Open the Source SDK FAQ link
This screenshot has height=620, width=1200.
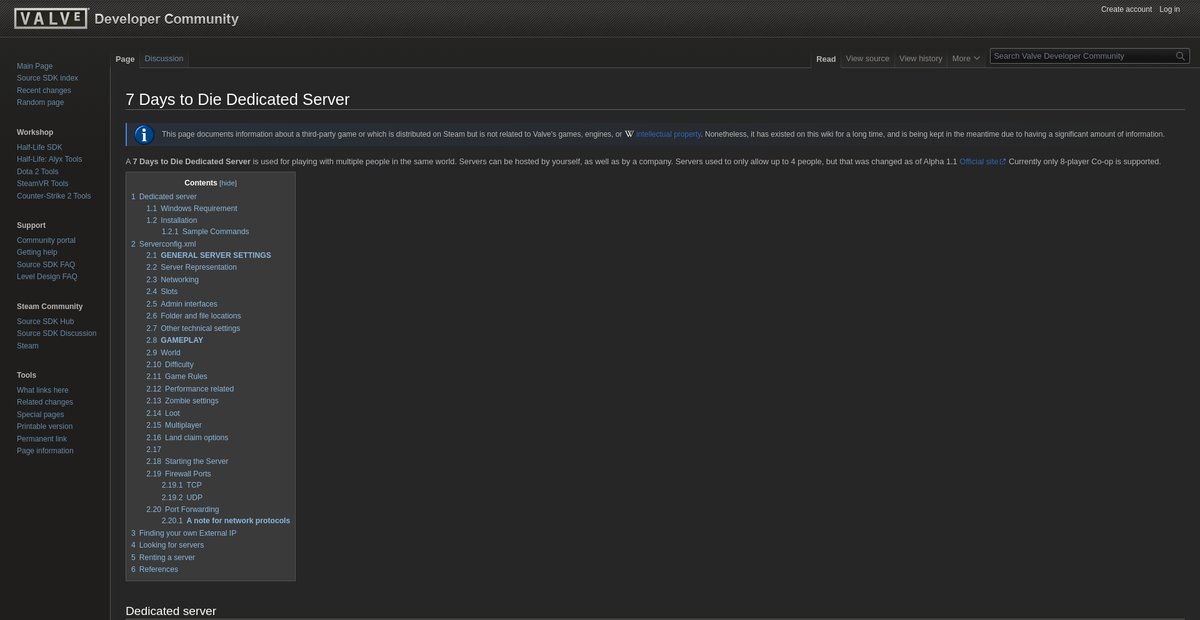coord(46,264)
